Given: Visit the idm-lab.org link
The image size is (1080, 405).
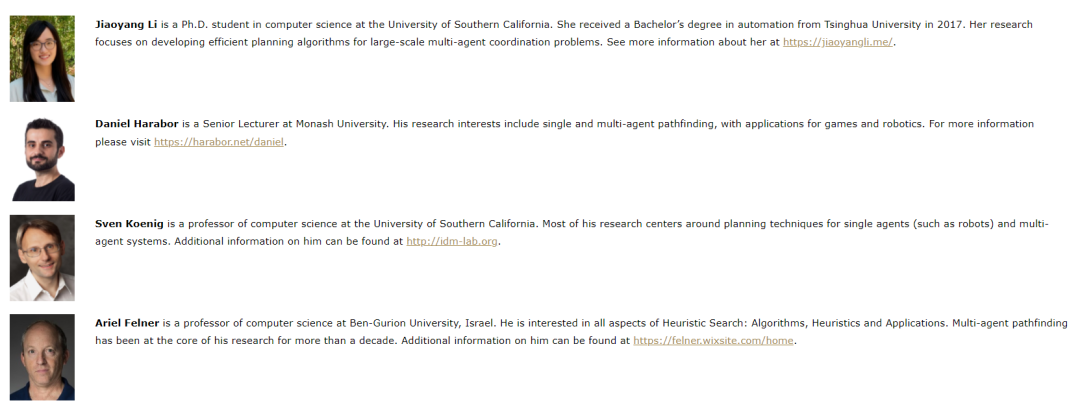Looking at the screenshot, I should [452, 242].
